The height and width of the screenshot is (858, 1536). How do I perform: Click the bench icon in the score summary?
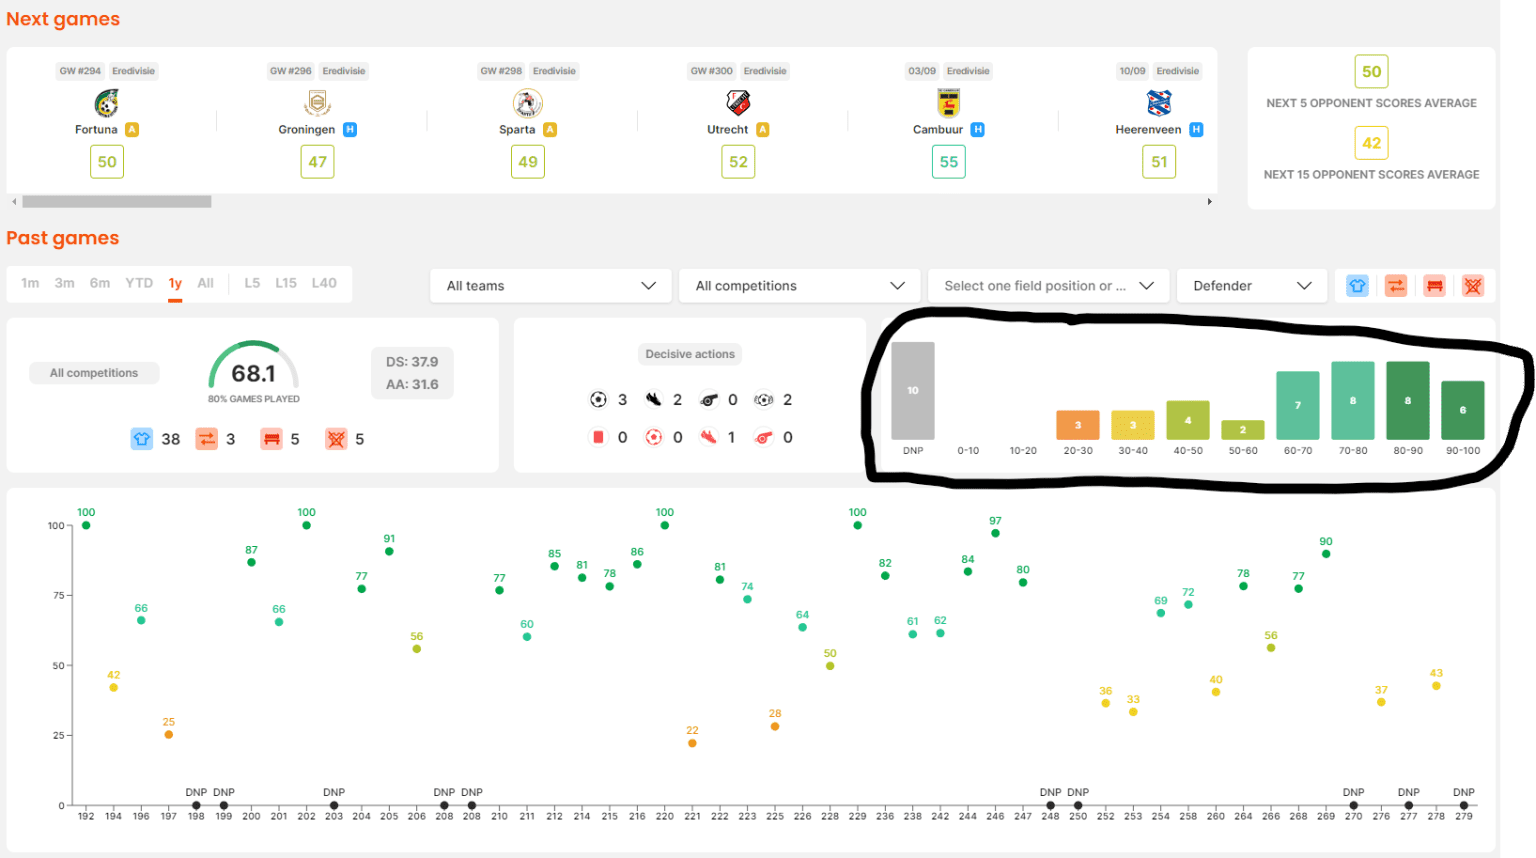(x=271, y=439)
